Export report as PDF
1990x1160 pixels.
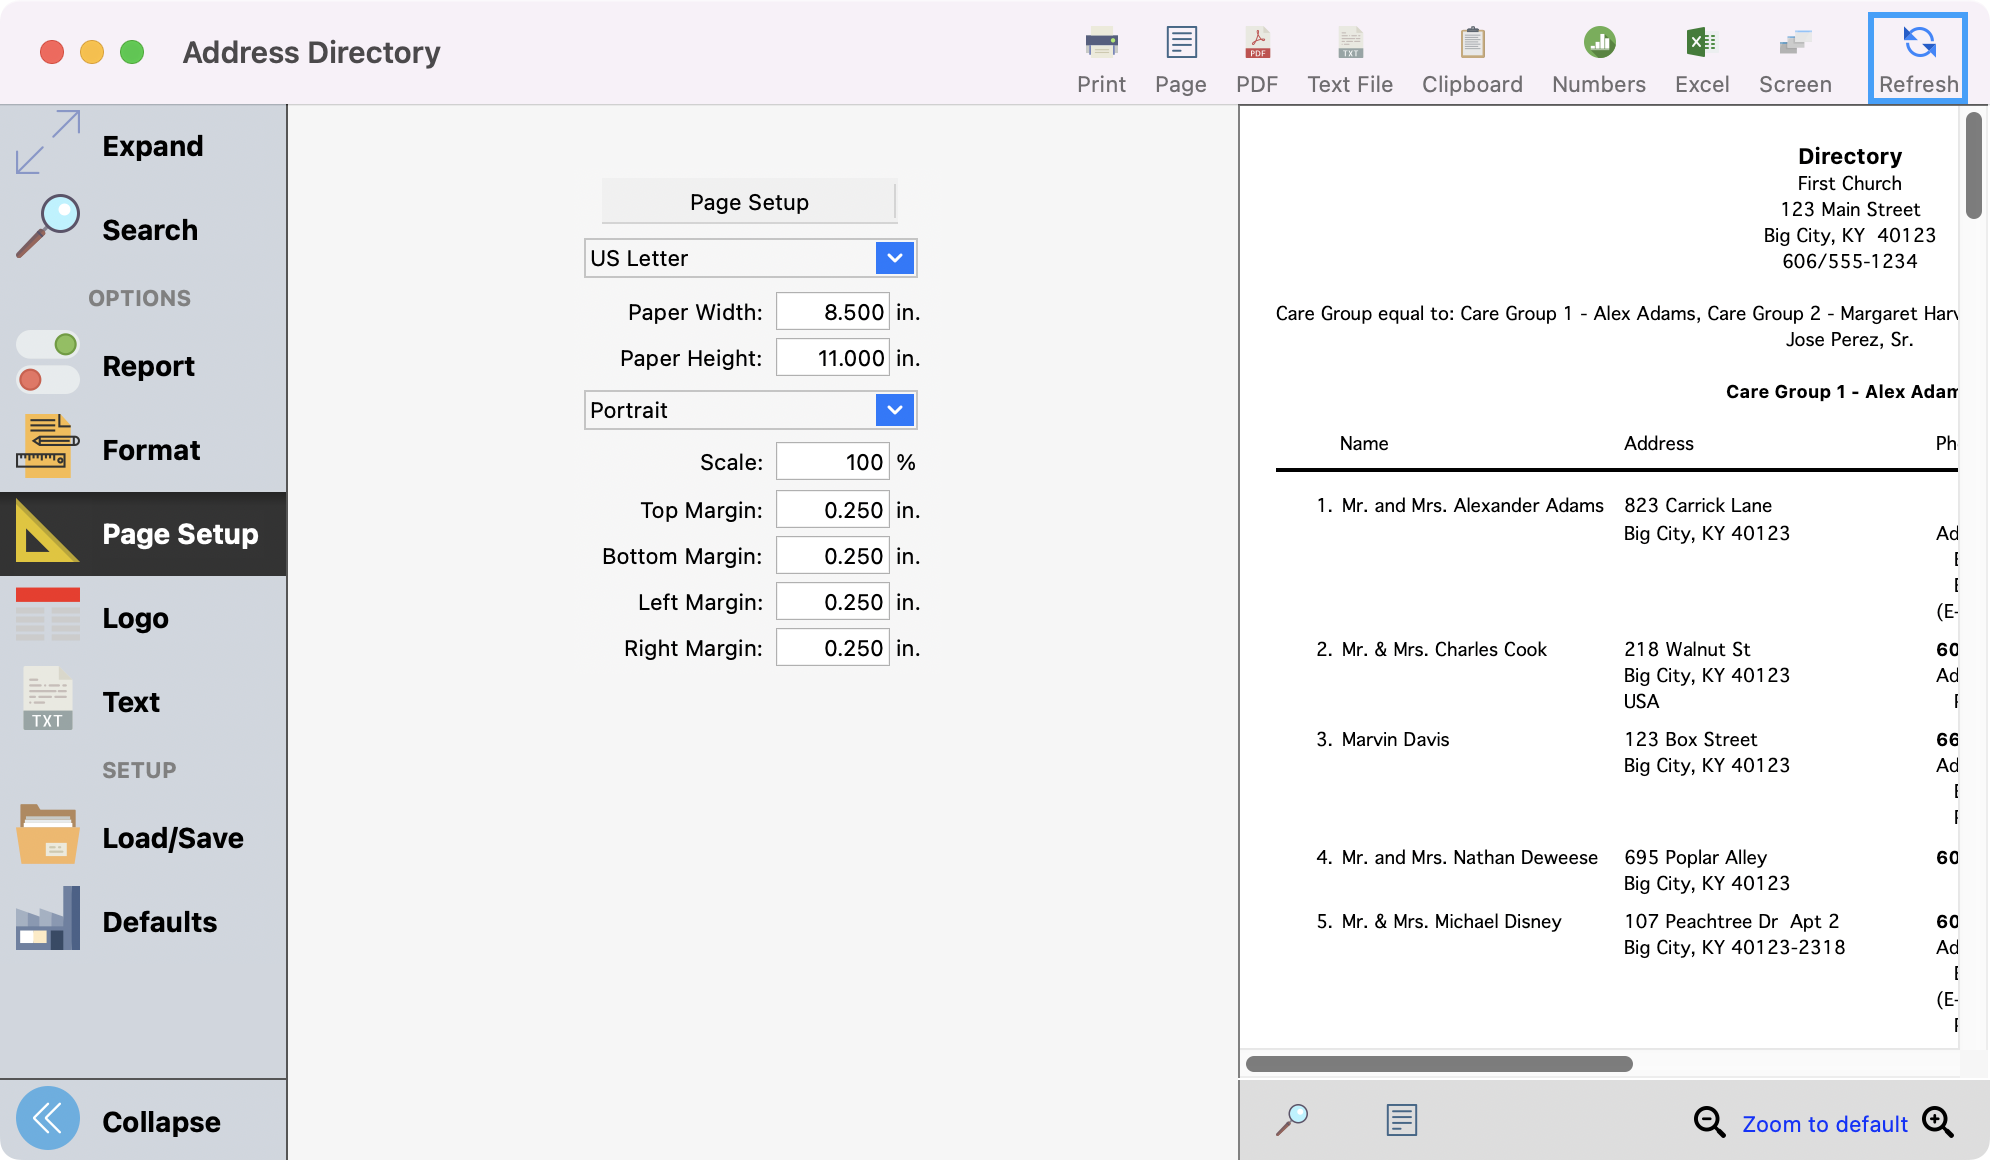(1257, 59)
